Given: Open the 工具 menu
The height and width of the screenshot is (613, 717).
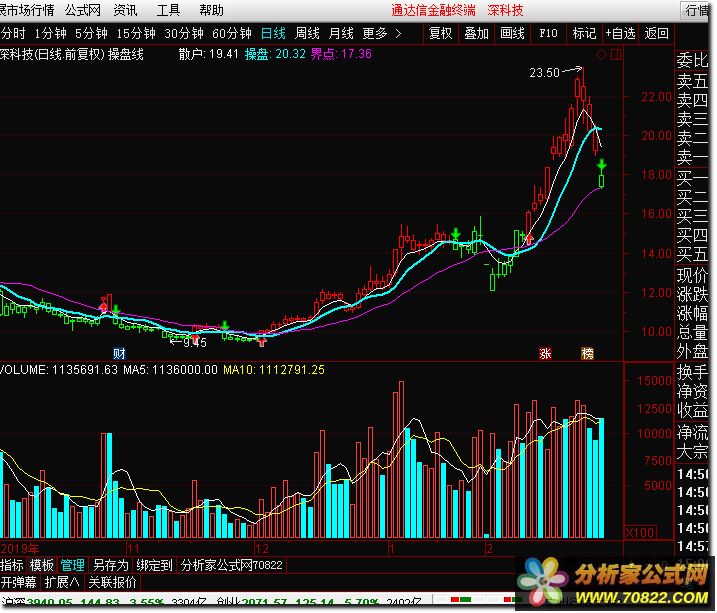Looking at the screenshot, I should point(168,10).
